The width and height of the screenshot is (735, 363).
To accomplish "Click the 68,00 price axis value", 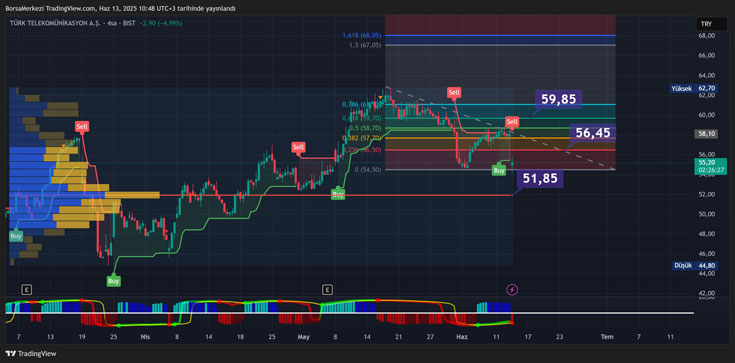I will (707, 36).
